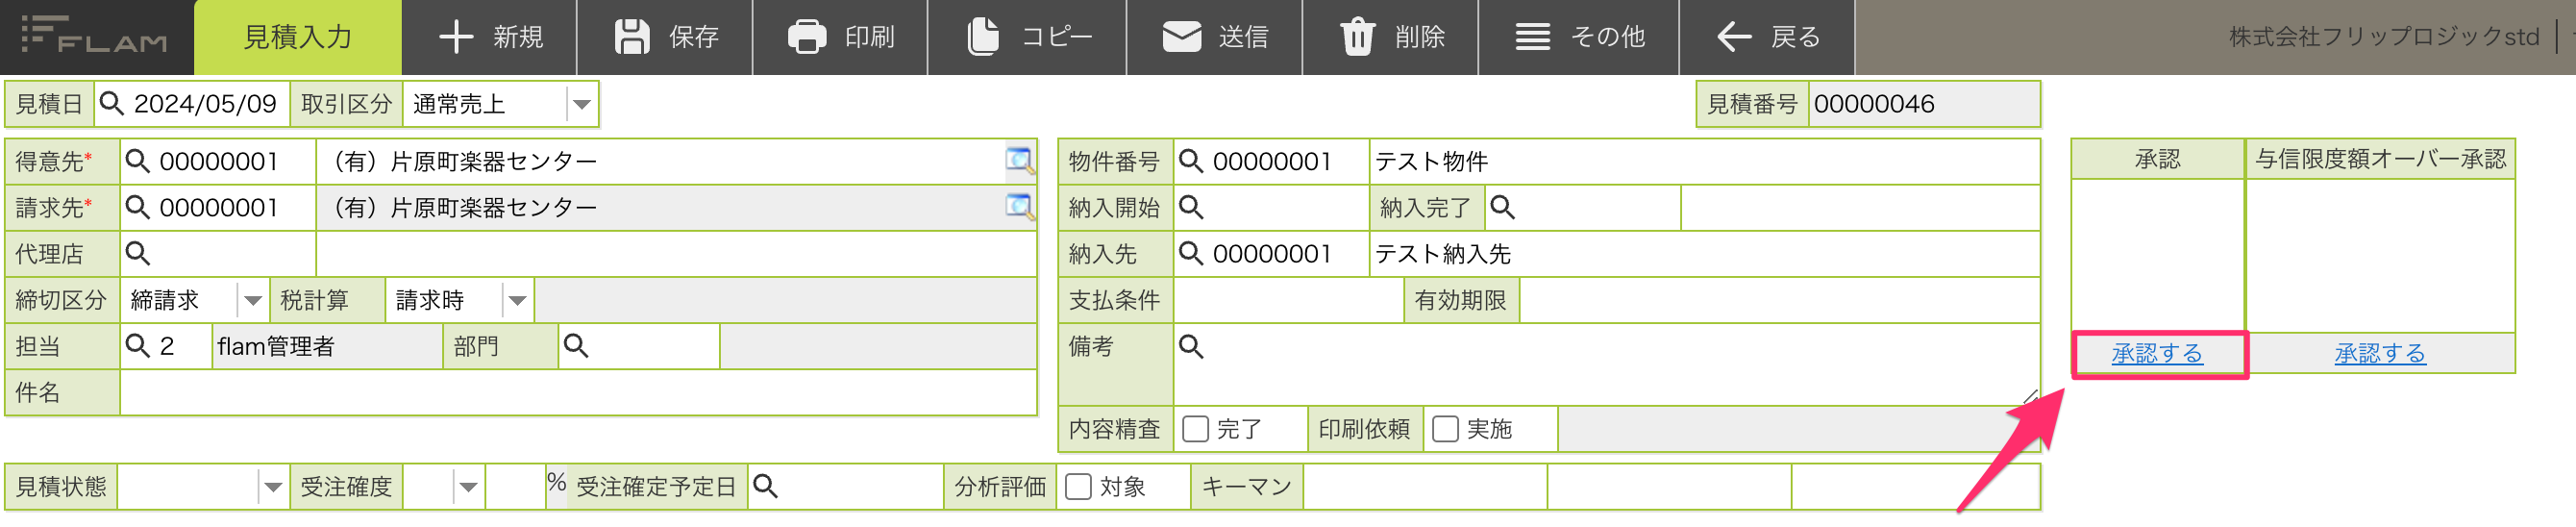Open date picker search for 見積日

(x=112, y=104)
